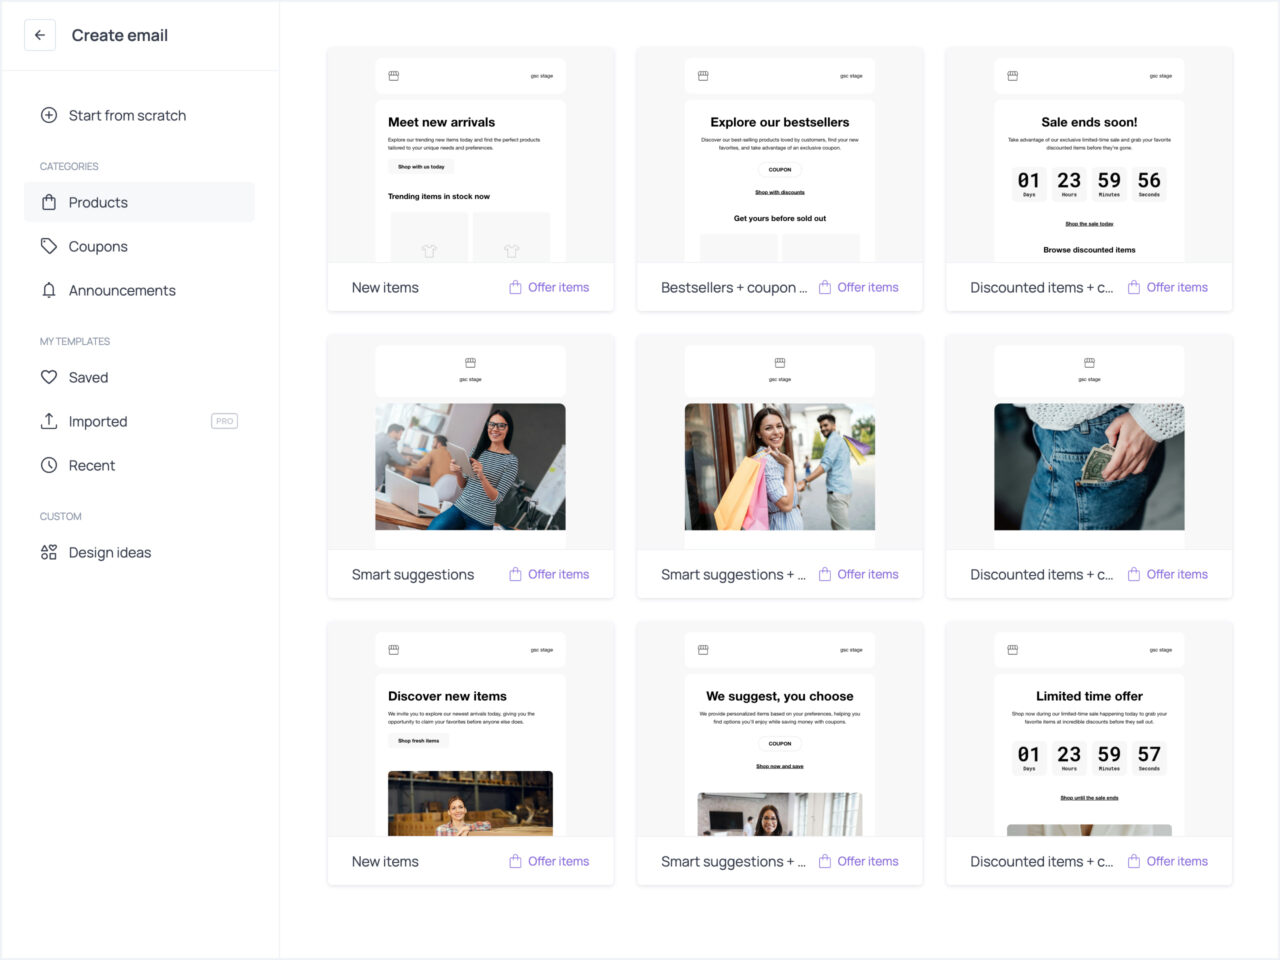The height and width of the screenshot is (960, 1280).
Task: Switch to the Announcements category
Action: [122, 290]
